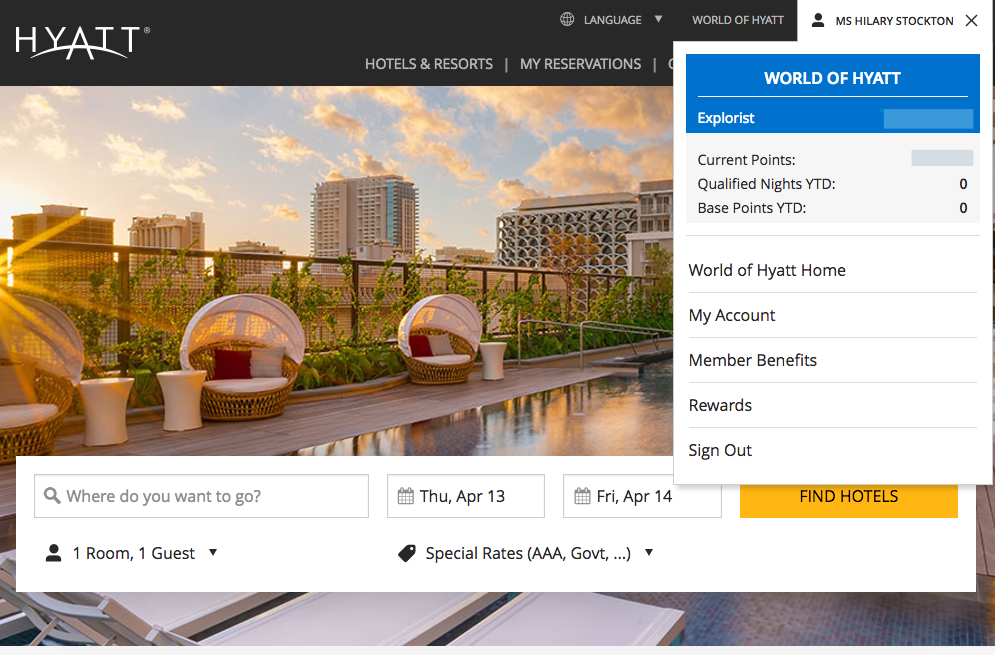The width and height of the screenshot is (995, 655).
Task: Expand the Special Rates dropdown arrow
Action: (649, 552)
